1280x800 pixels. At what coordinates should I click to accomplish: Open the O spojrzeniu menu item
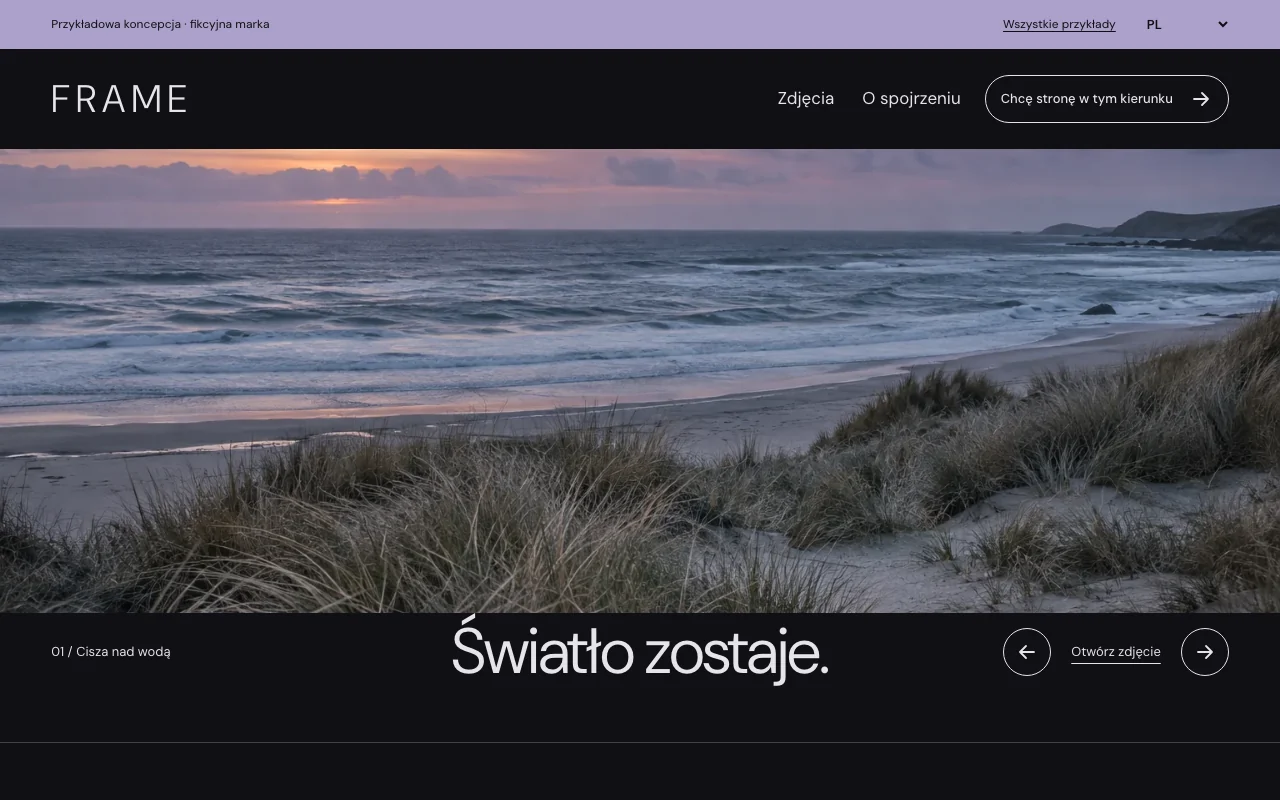pyautogui.click(x=911, y=98)
